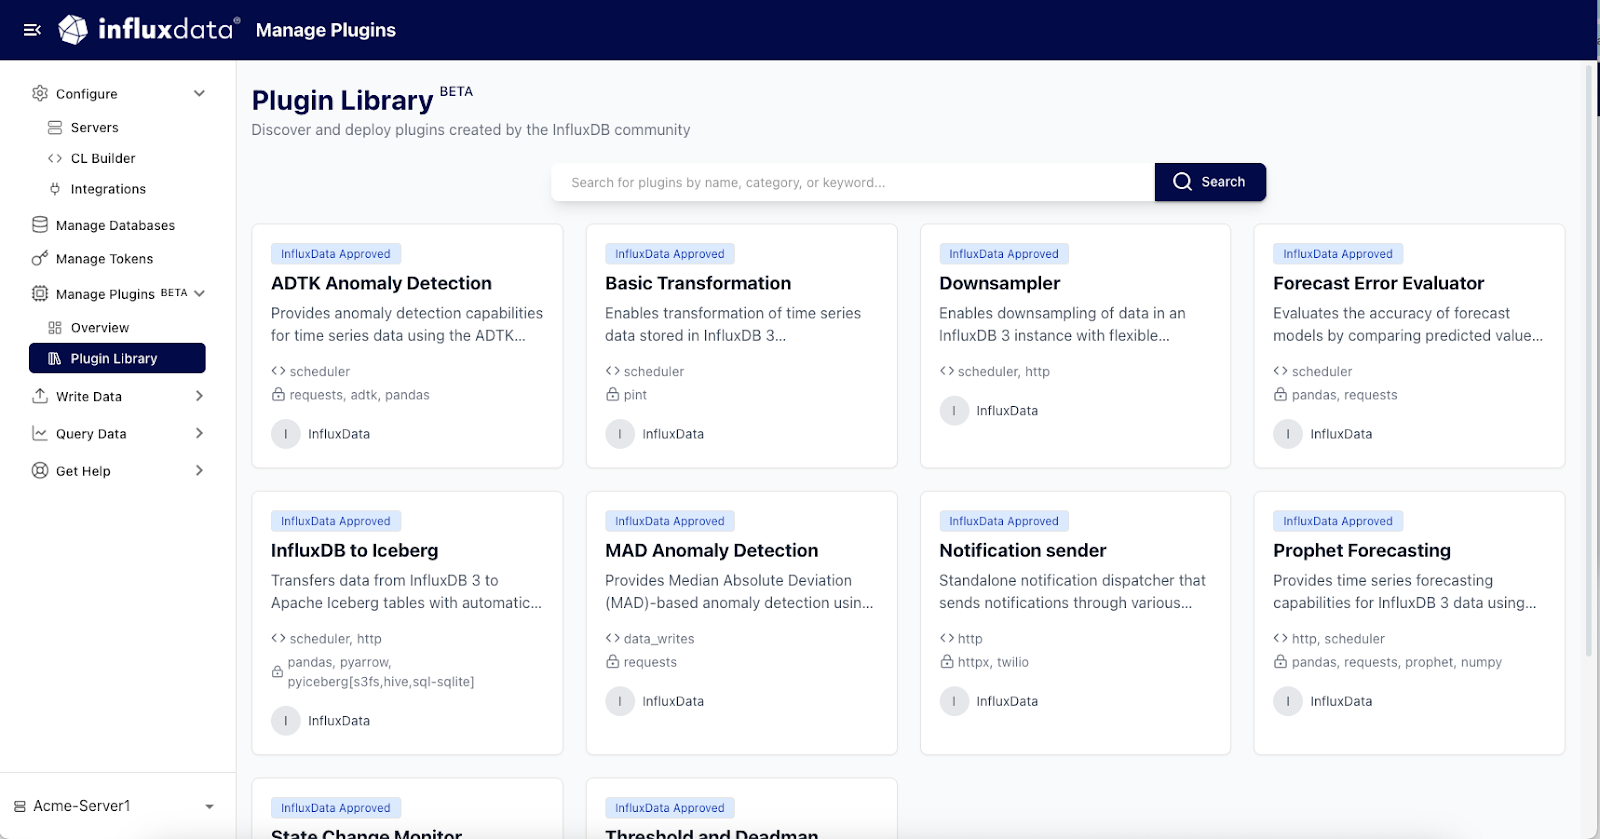Click the CL Builder code icon
1600x839 pixels.
pyautogui.click(x=55, y=158)
